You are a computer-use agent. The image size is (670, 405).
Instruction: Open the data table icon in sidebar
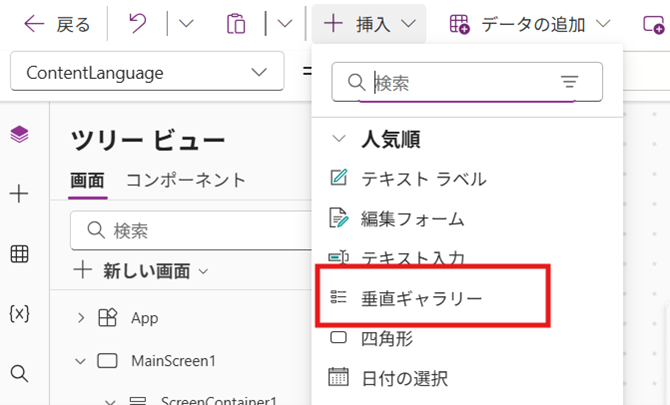tap(19, 254)
